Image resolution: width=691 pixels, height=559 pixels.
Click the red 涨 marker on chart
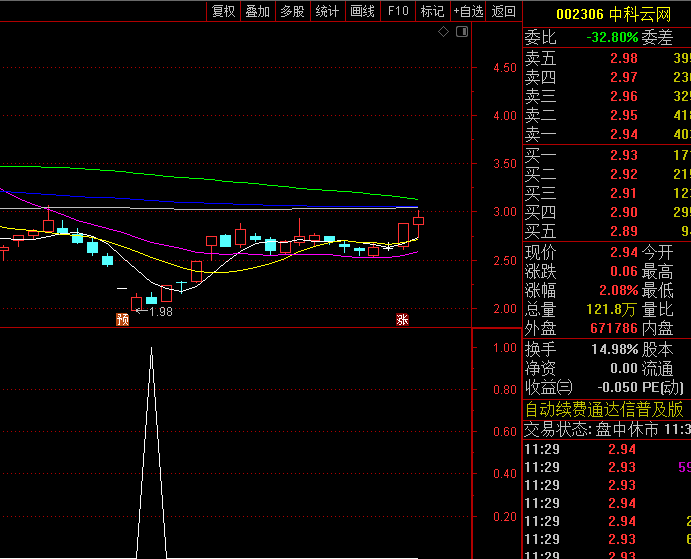[402, 320]
